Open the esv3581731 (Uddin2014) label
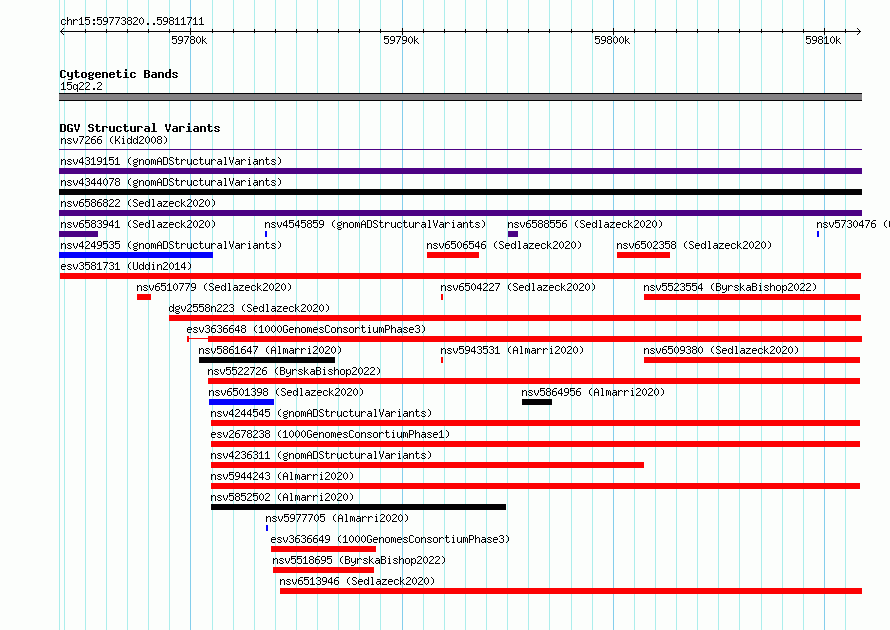Screen dimensions: 890x630 126,266
